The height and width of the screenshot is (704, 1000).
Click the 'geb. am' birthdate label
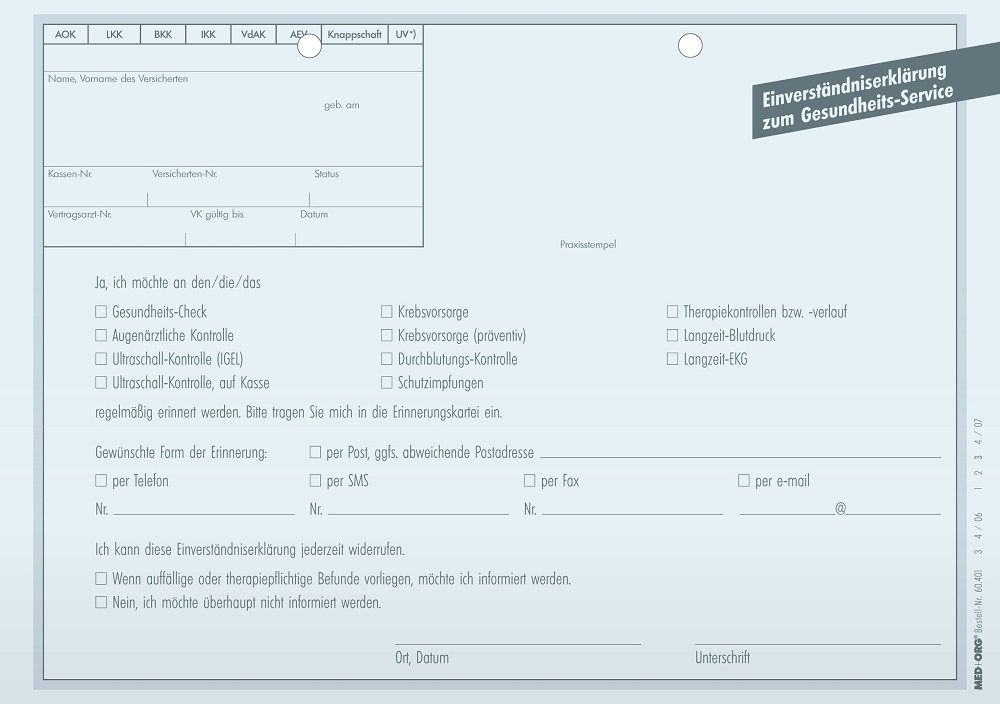tap(342, 105)
